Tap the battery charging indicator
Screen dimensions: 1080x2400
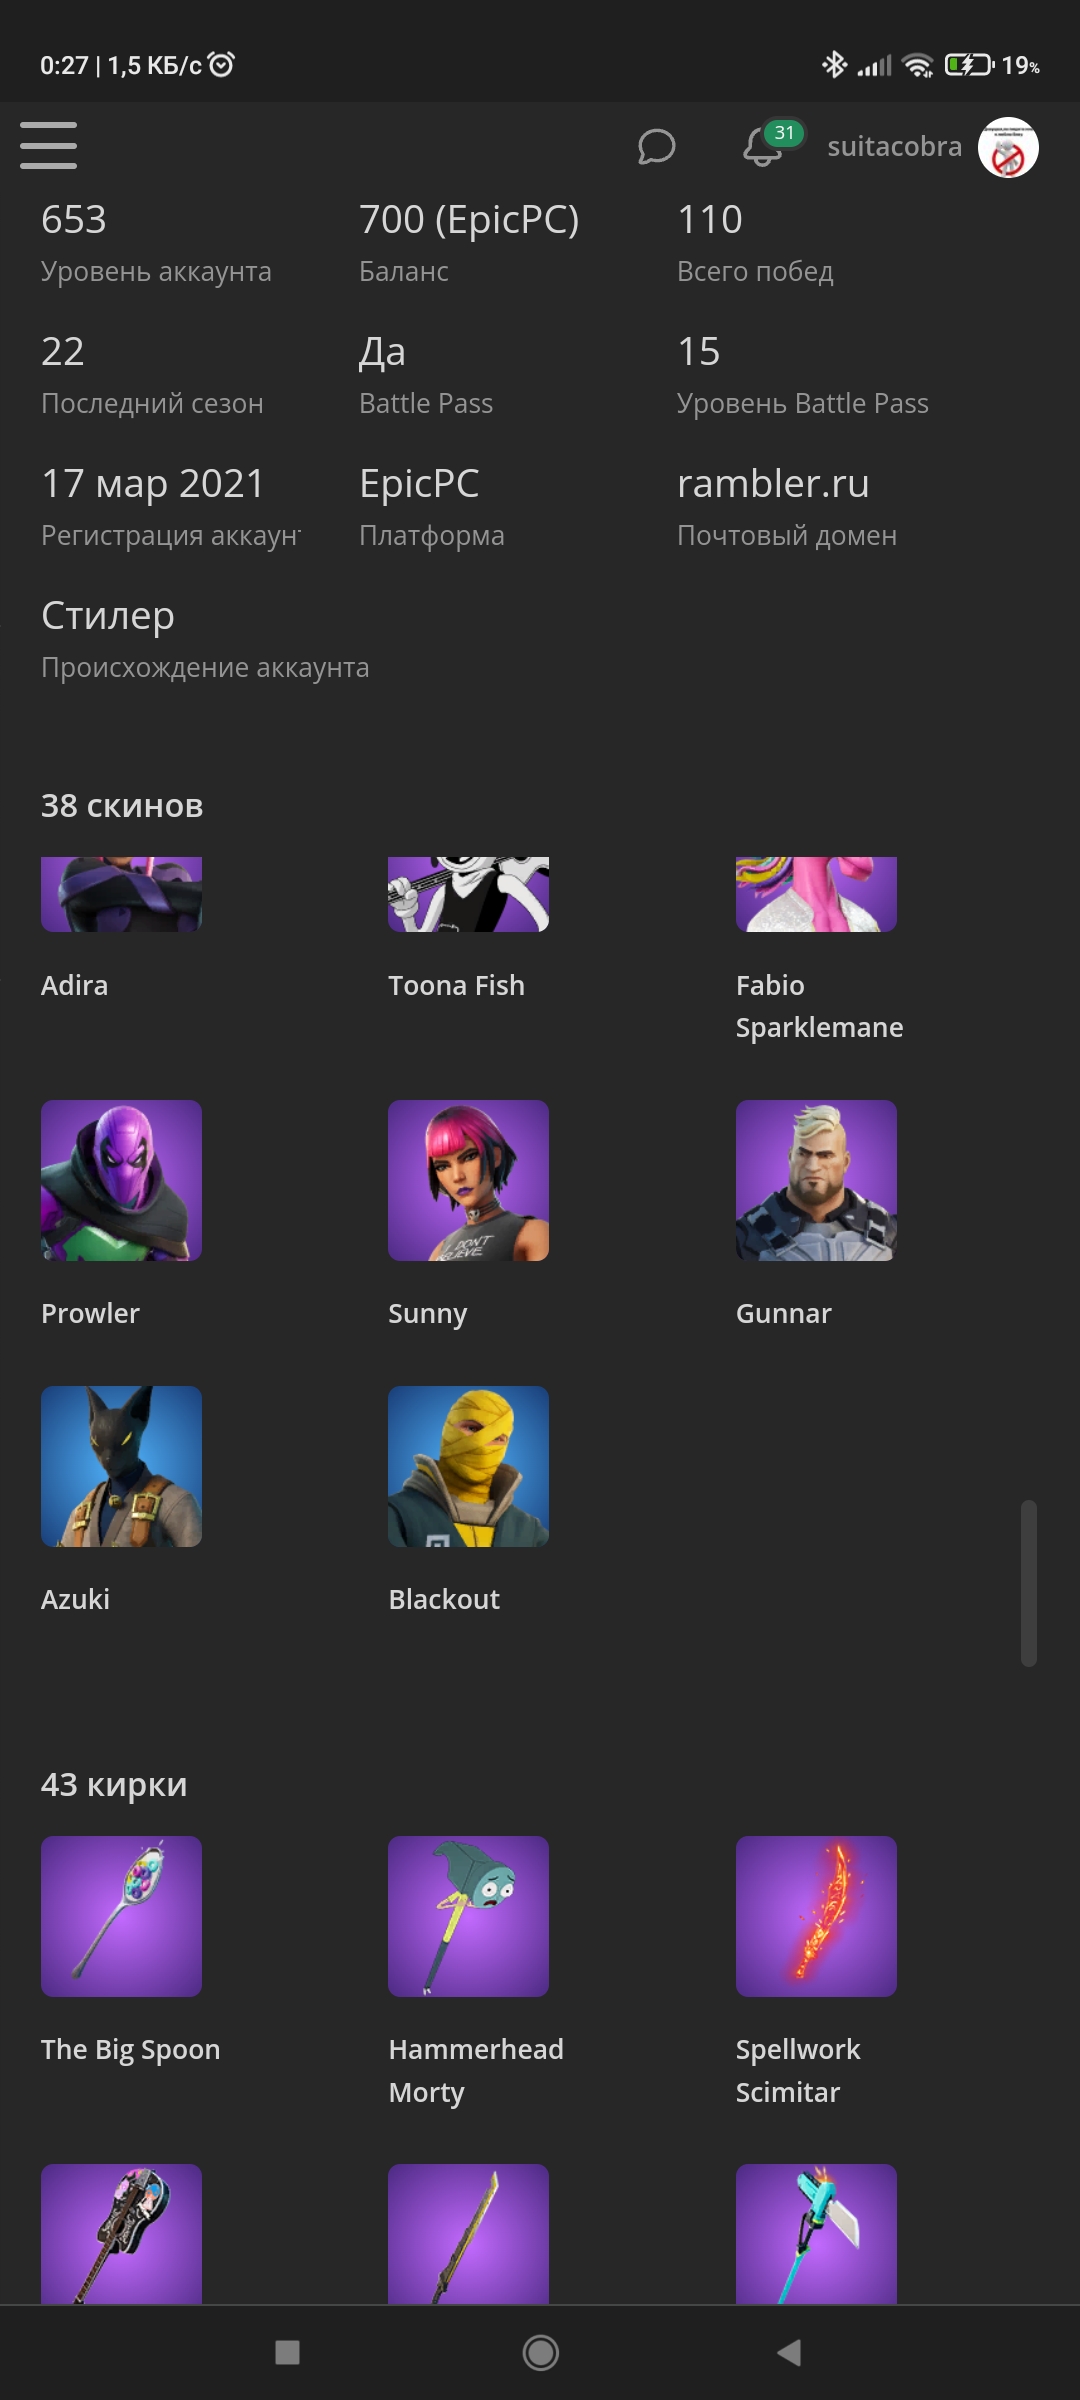pyautogui.click(x=969, y=65)
